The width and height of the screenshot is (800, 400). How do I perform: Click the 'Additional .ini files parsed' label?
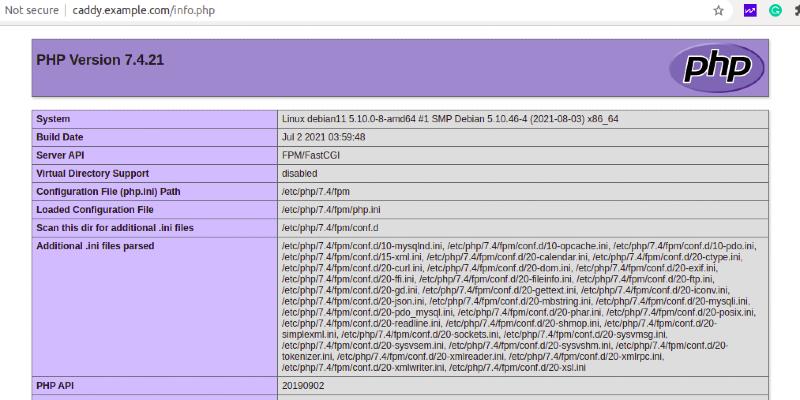[x=95, y=245]
